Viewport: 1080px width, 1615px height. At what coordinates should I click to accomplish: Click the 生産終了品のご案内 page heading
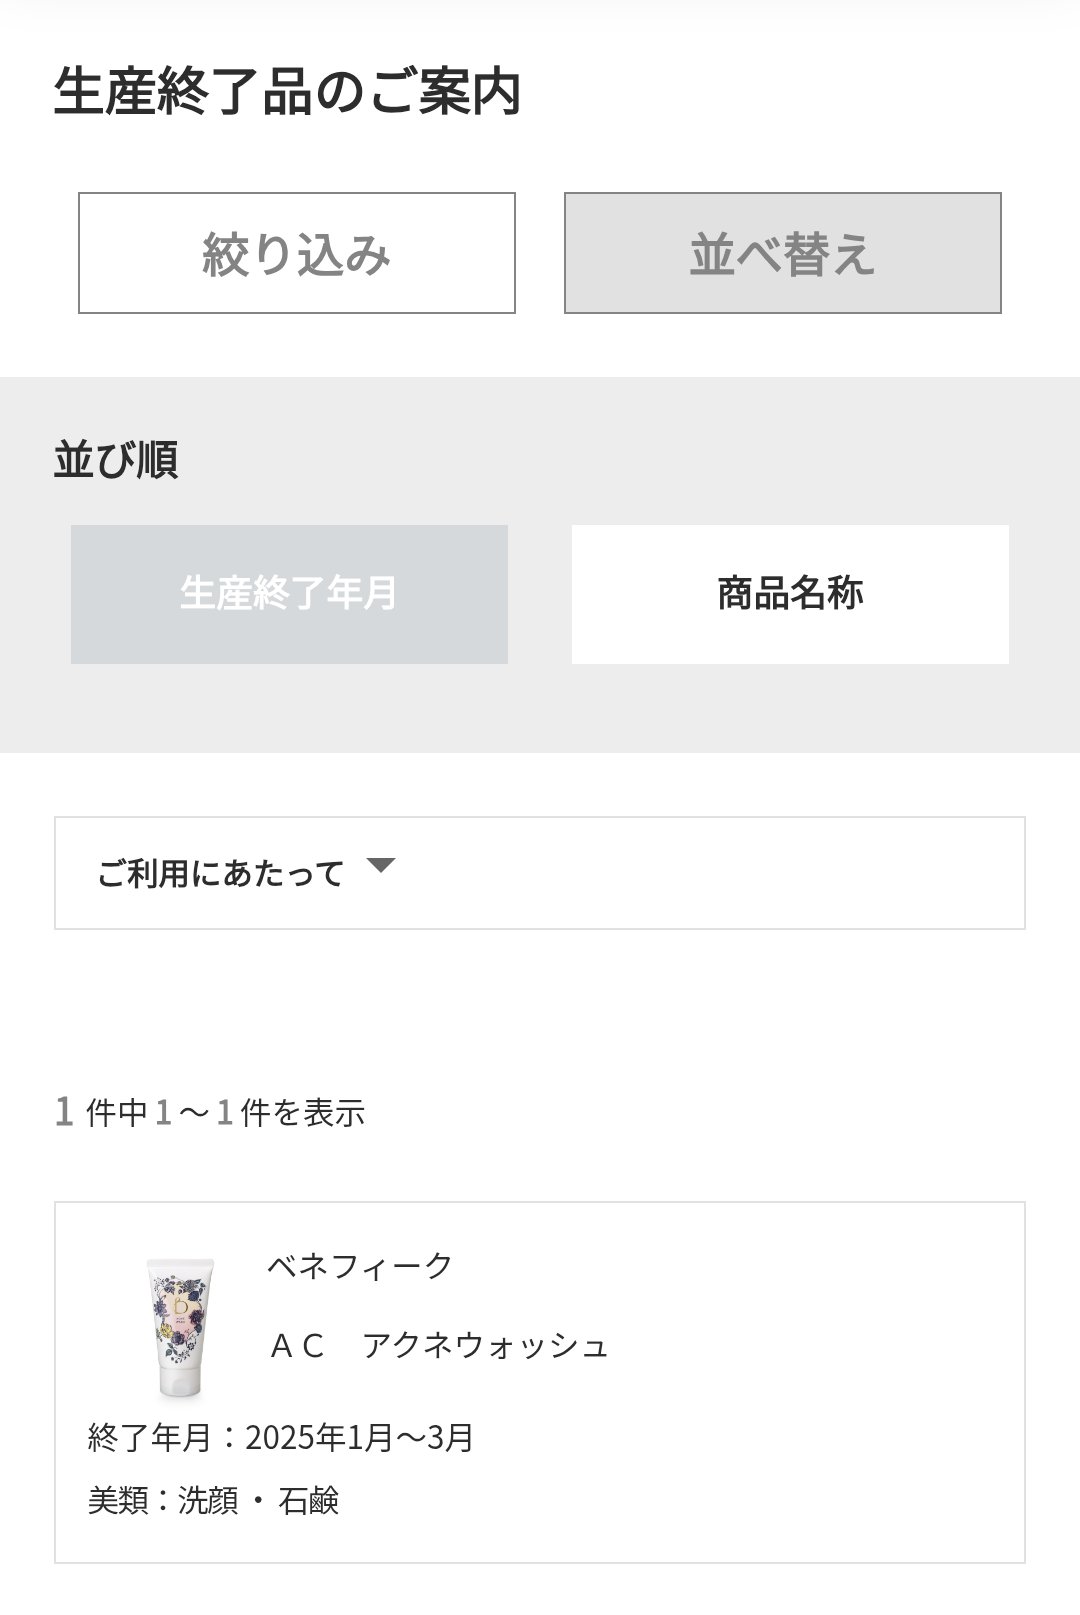tap(287, 92)
